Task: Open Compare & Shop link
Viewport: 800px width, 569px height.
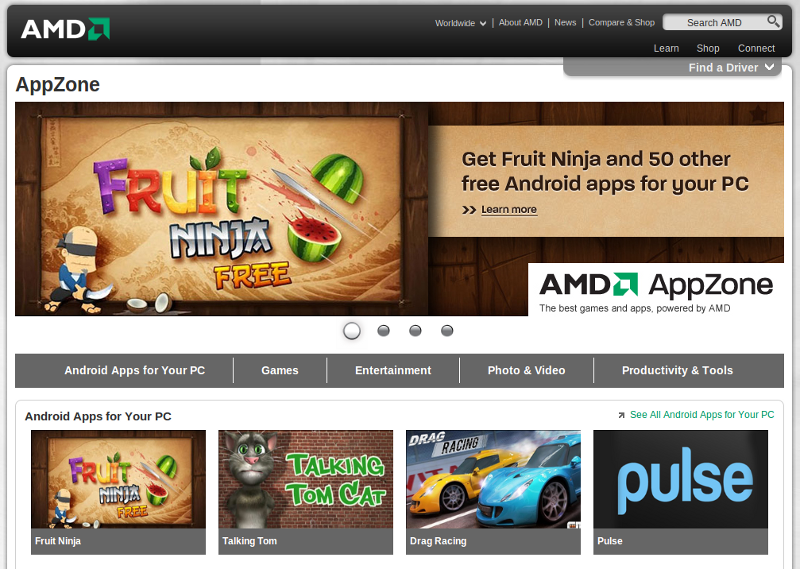Action: pos(621,22)
